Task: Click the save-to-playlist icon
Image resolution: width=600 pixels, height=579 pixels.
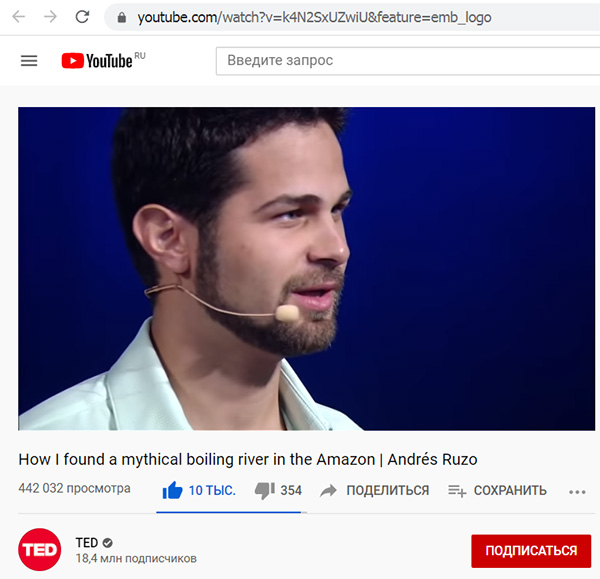Action: (x=457, y=491)
